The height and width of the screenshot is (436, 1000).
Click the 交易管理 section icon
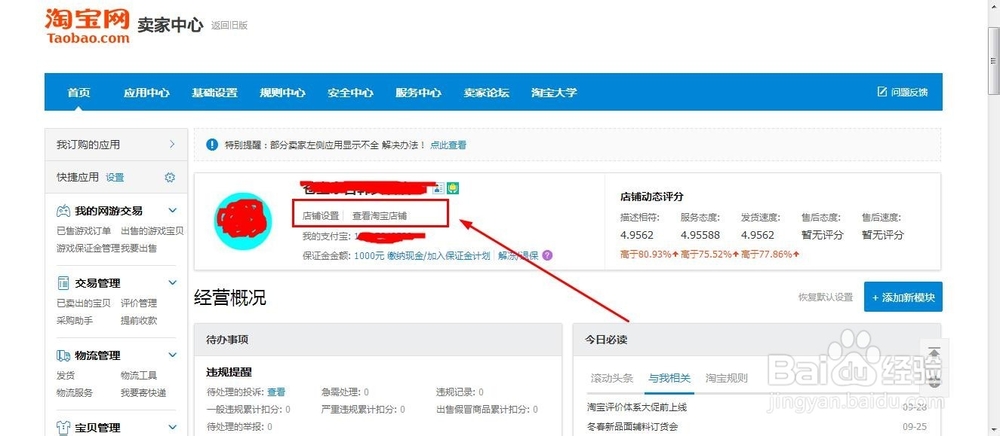click(63, 283)
